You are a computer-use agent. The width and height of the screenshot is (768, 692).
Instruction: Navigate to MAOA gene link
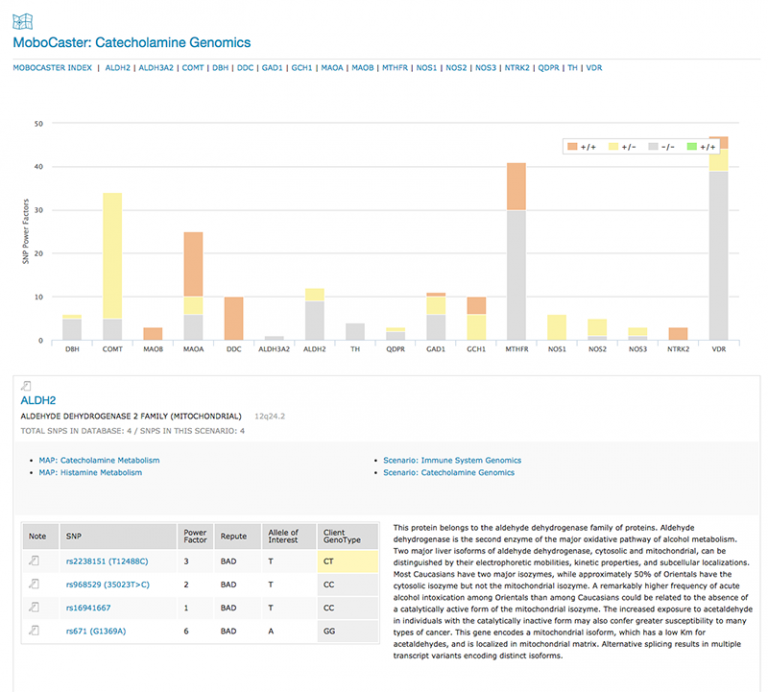coord(332,68)
